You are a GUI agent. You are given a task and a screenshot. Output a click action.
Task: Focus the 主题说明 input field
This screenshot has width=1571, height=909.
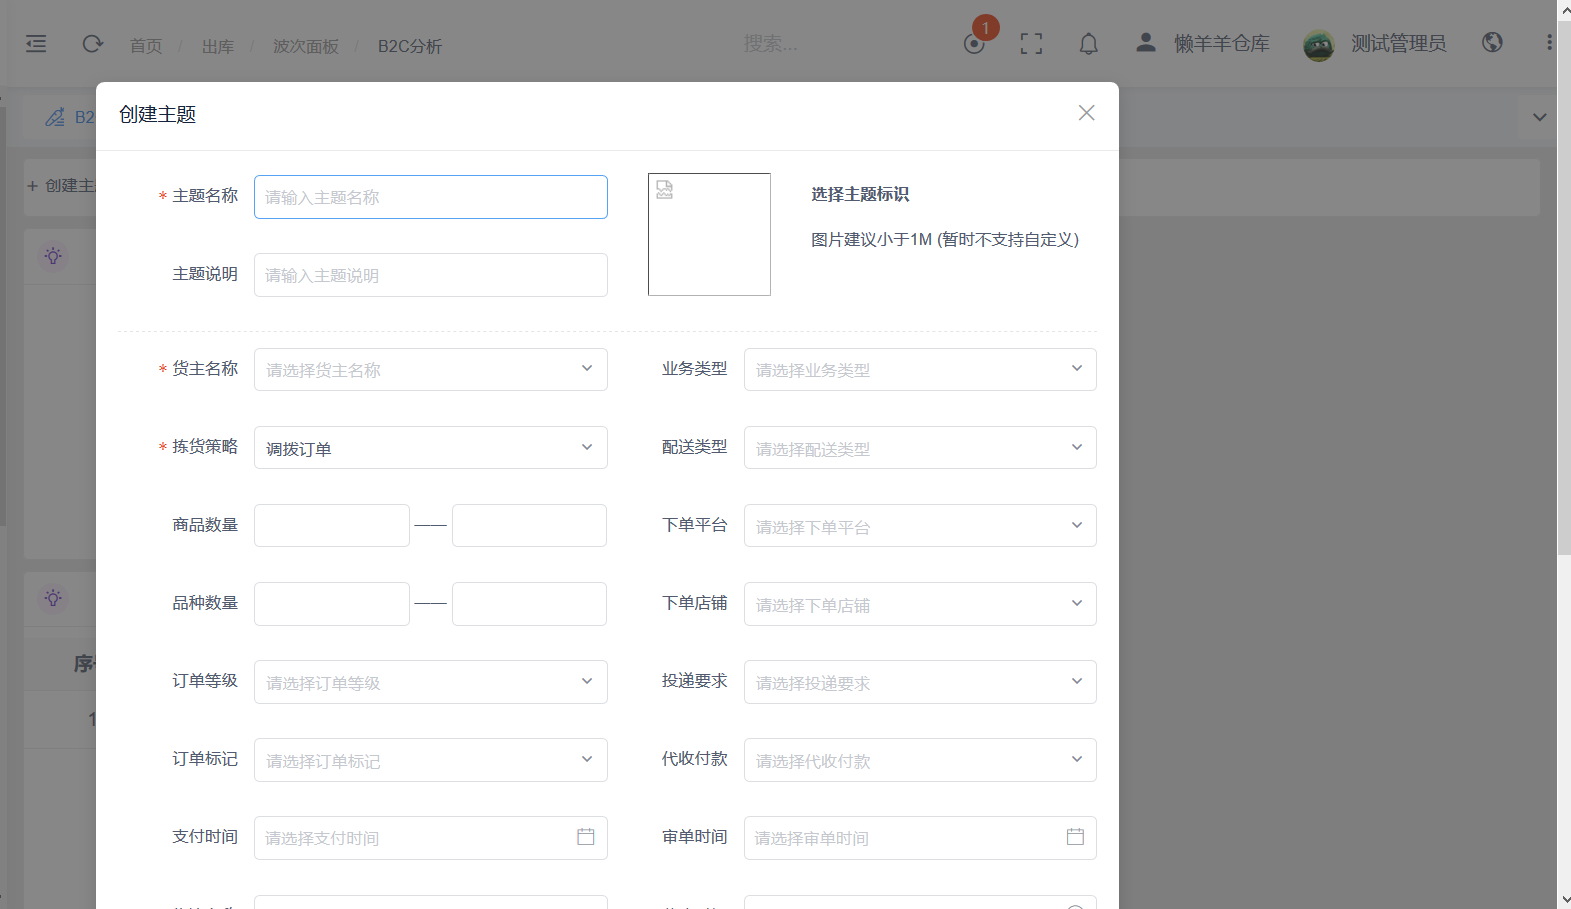click(x=431, y=275)
